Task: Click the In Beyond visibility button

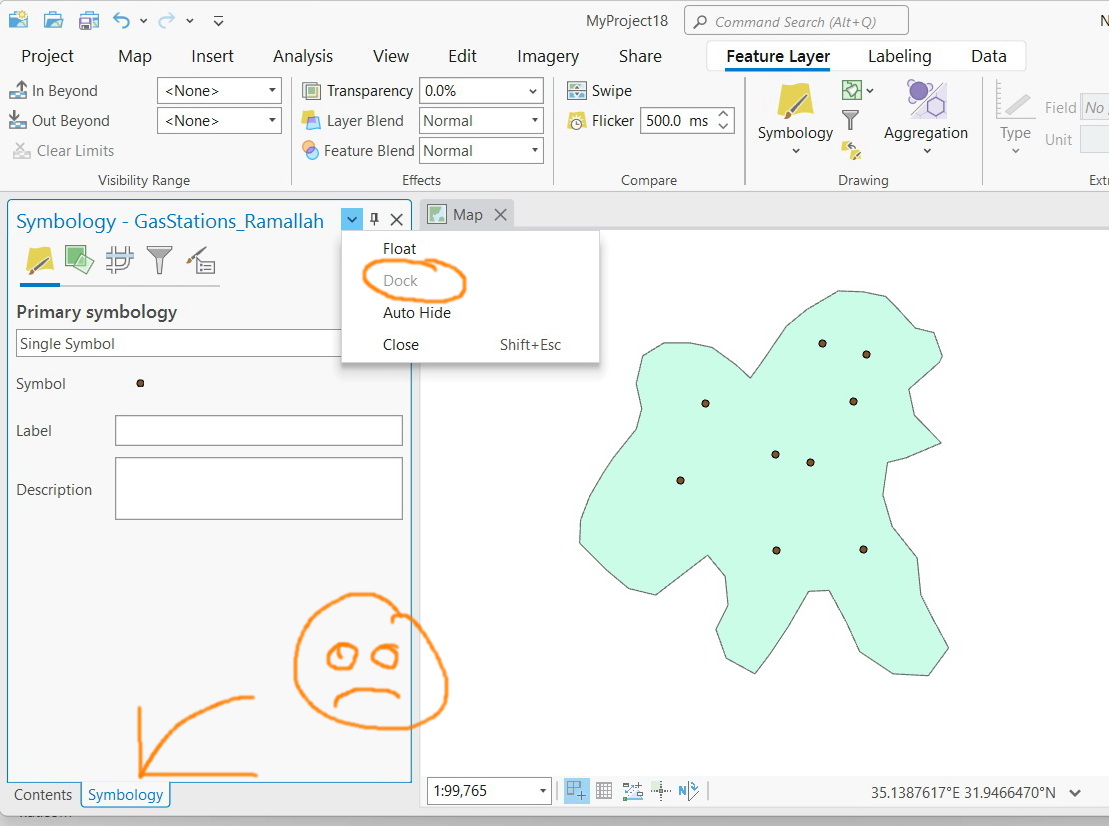Action: [54, 91]
